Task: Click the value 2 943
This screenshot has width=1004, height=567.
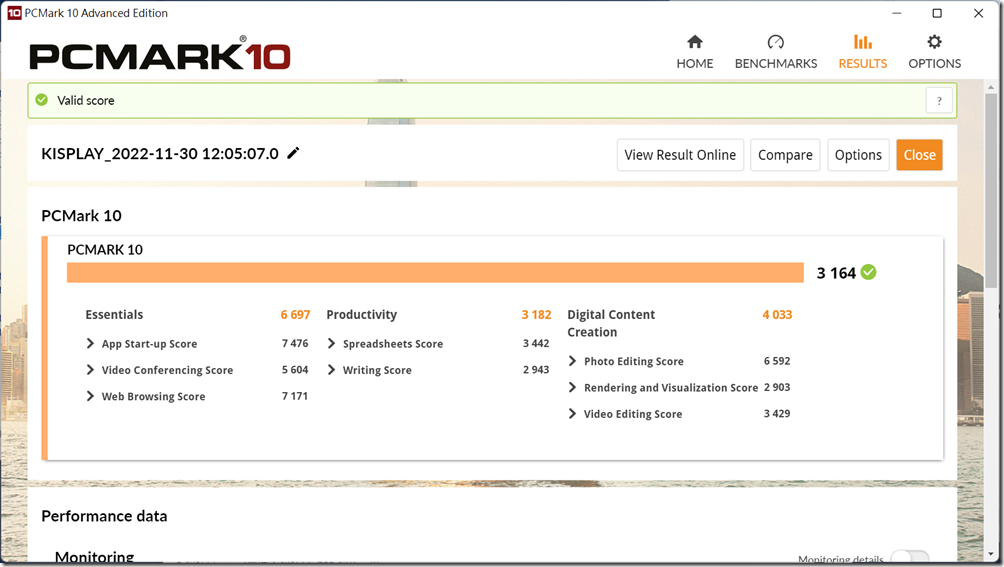Action: 536,370
